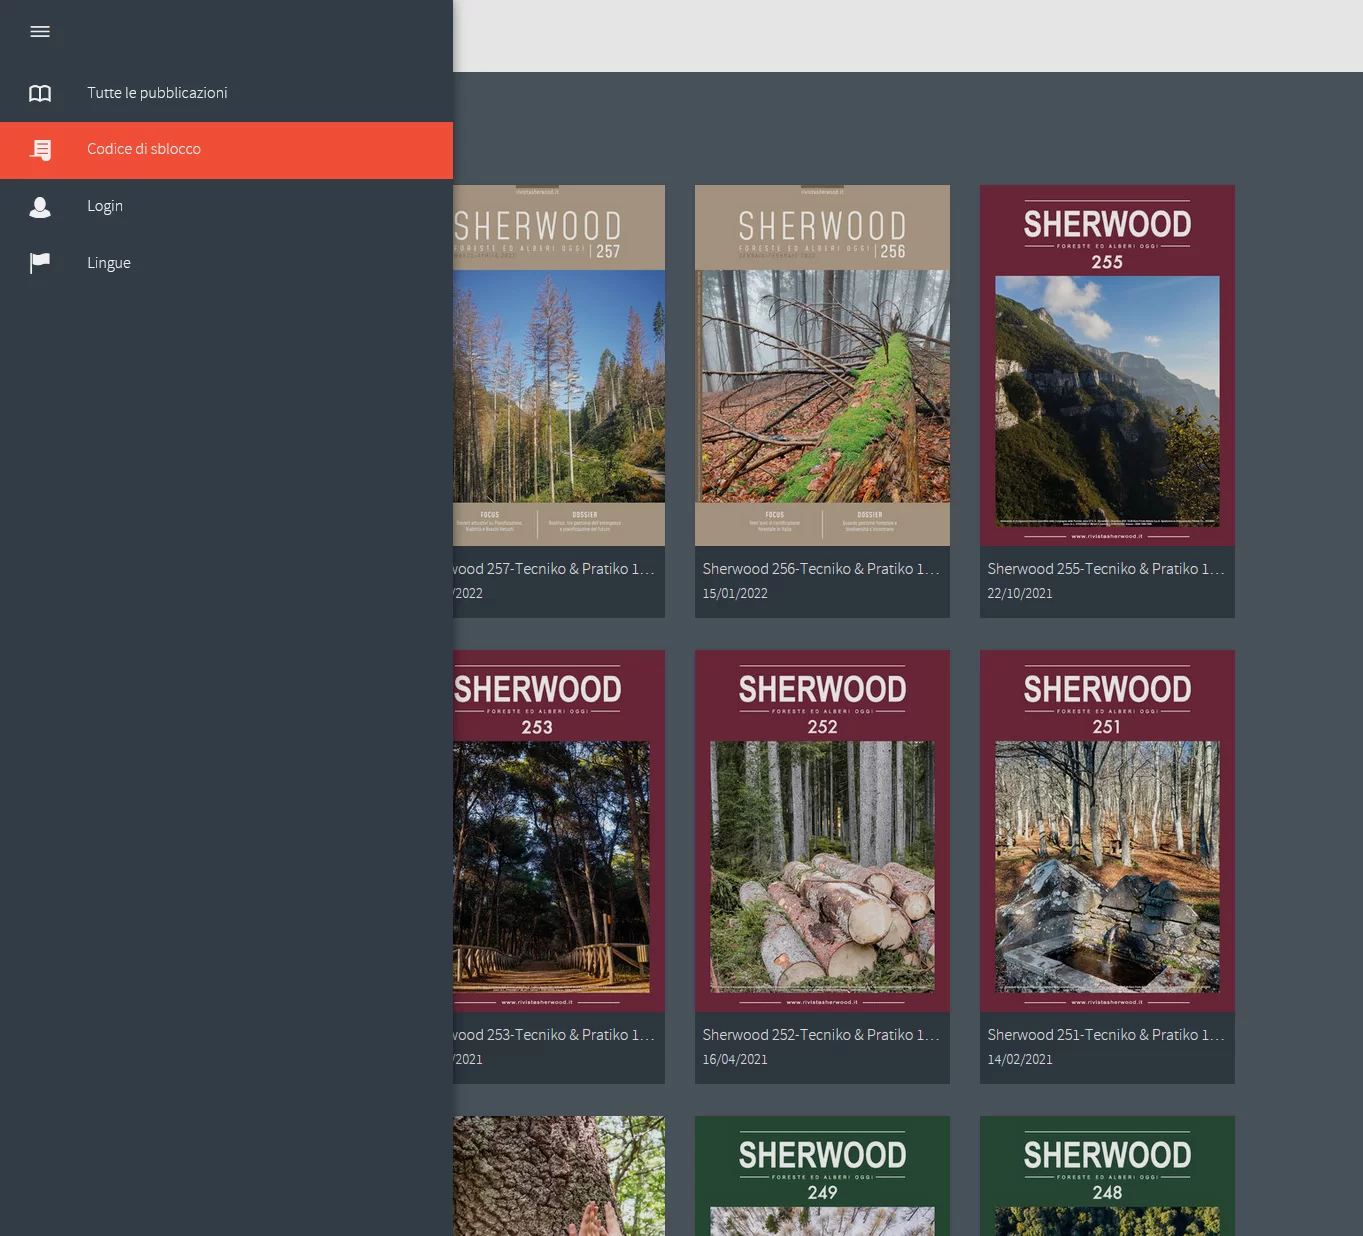The height and width of the screenshot is (1236, 1363).
Task: Select Codice di sblocco menu entry
Action: pyautogui.click(x=144, y=149)
